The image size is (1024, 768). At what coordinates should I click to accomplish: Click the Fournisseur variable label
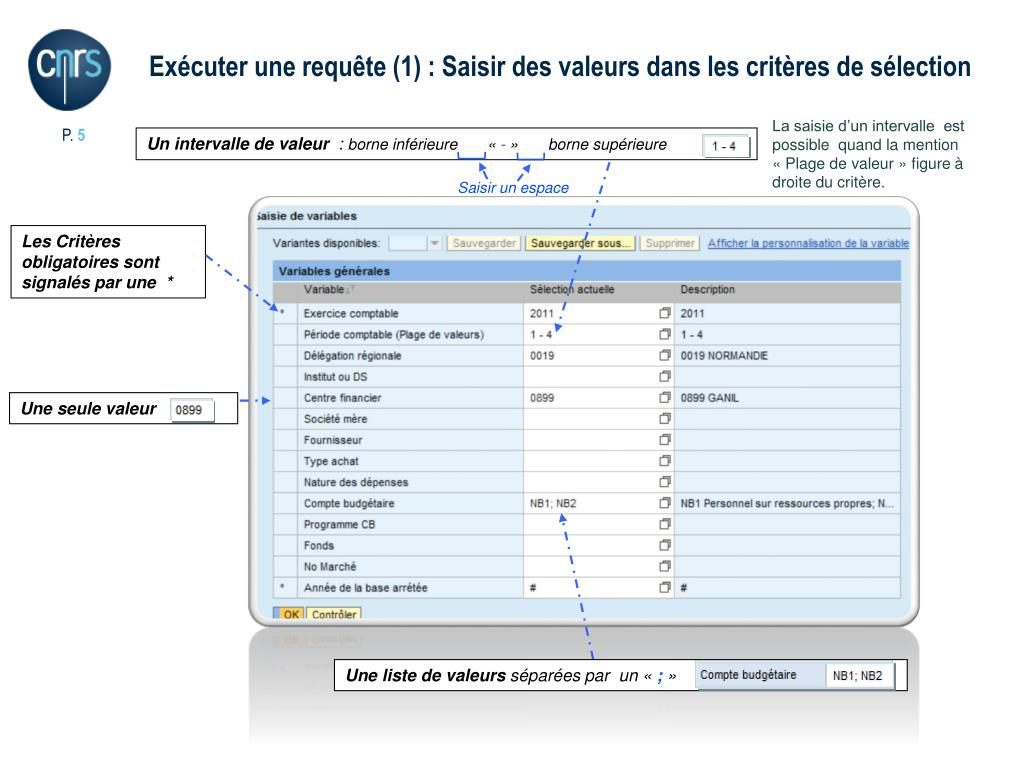(x=332, y=440)
